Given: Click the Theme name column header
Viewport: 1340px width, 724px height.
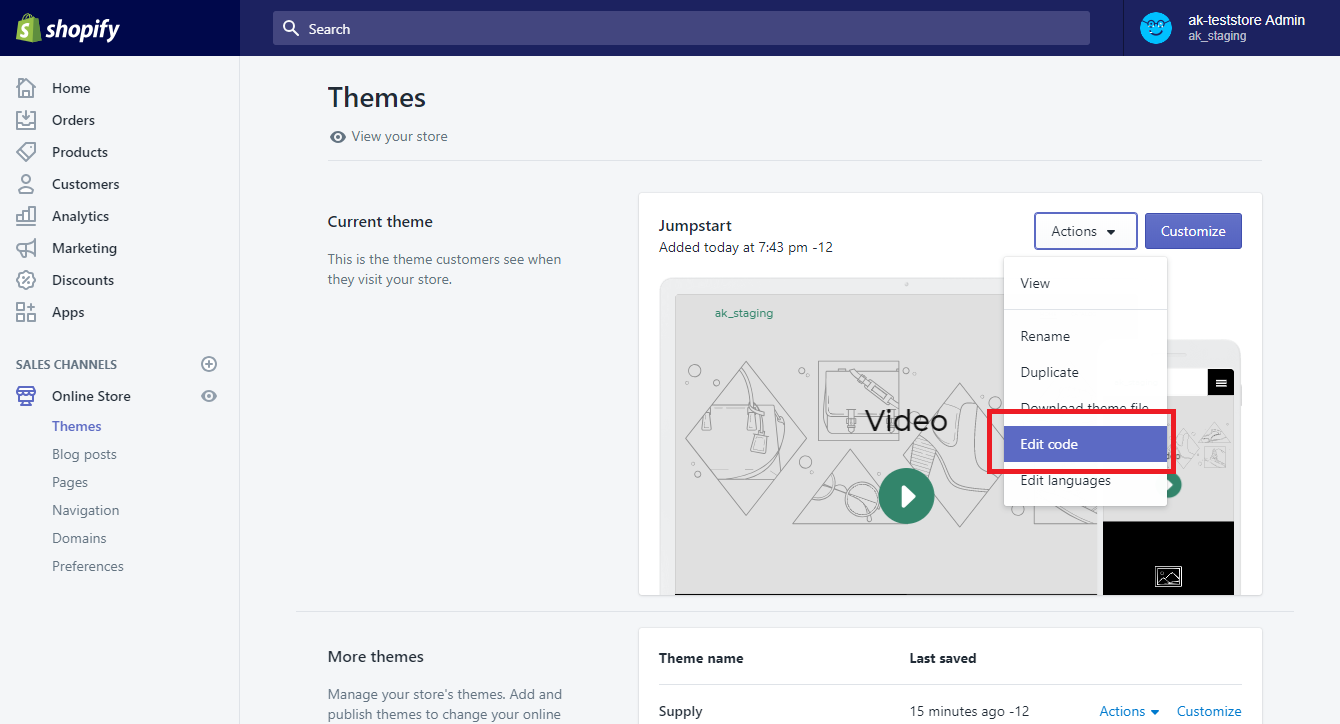Looking at the screenshot, I should 701,658.
